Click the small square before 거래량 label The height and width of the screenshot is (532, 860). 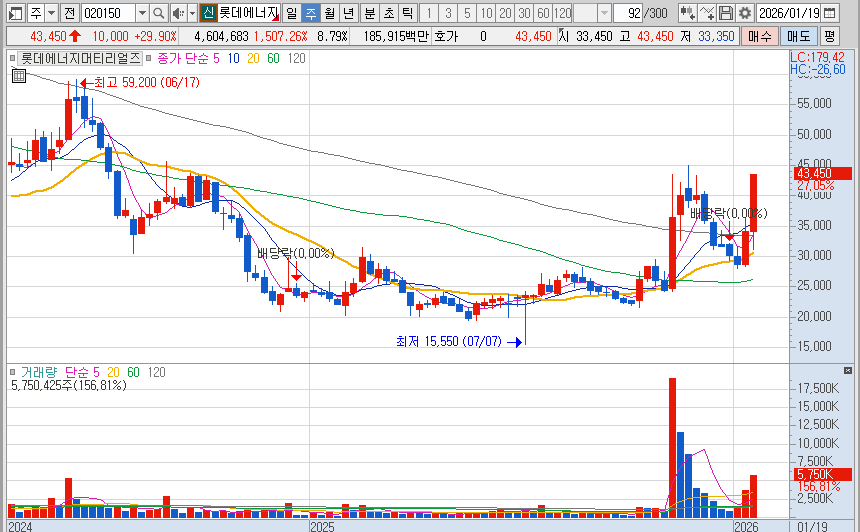pos(13,372)
